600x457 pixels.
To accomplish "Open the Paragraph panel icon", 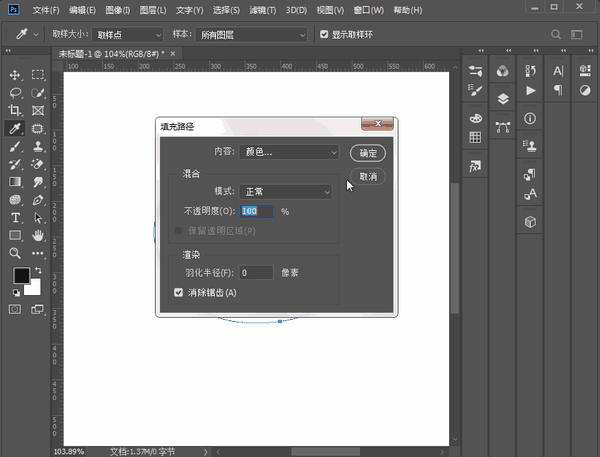I will [558, 90].
